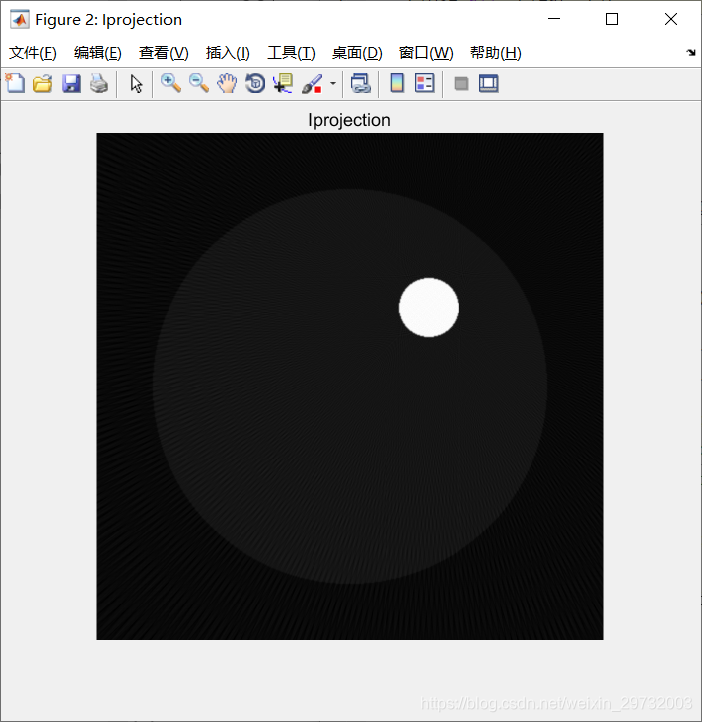
Task: Choose the Brush data tool
Action: 312,84
